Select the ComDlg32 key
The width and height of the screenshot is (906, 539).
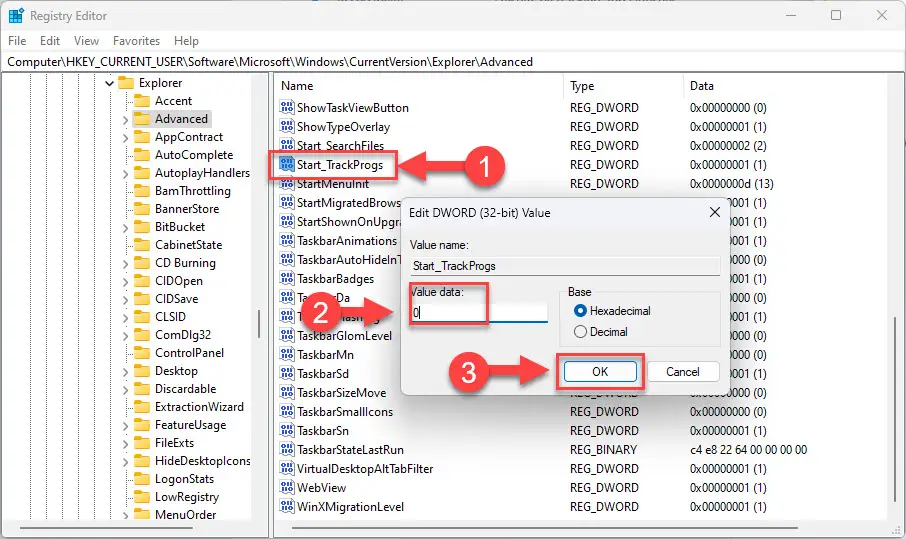pyautogui.click(x=183, y=335)
